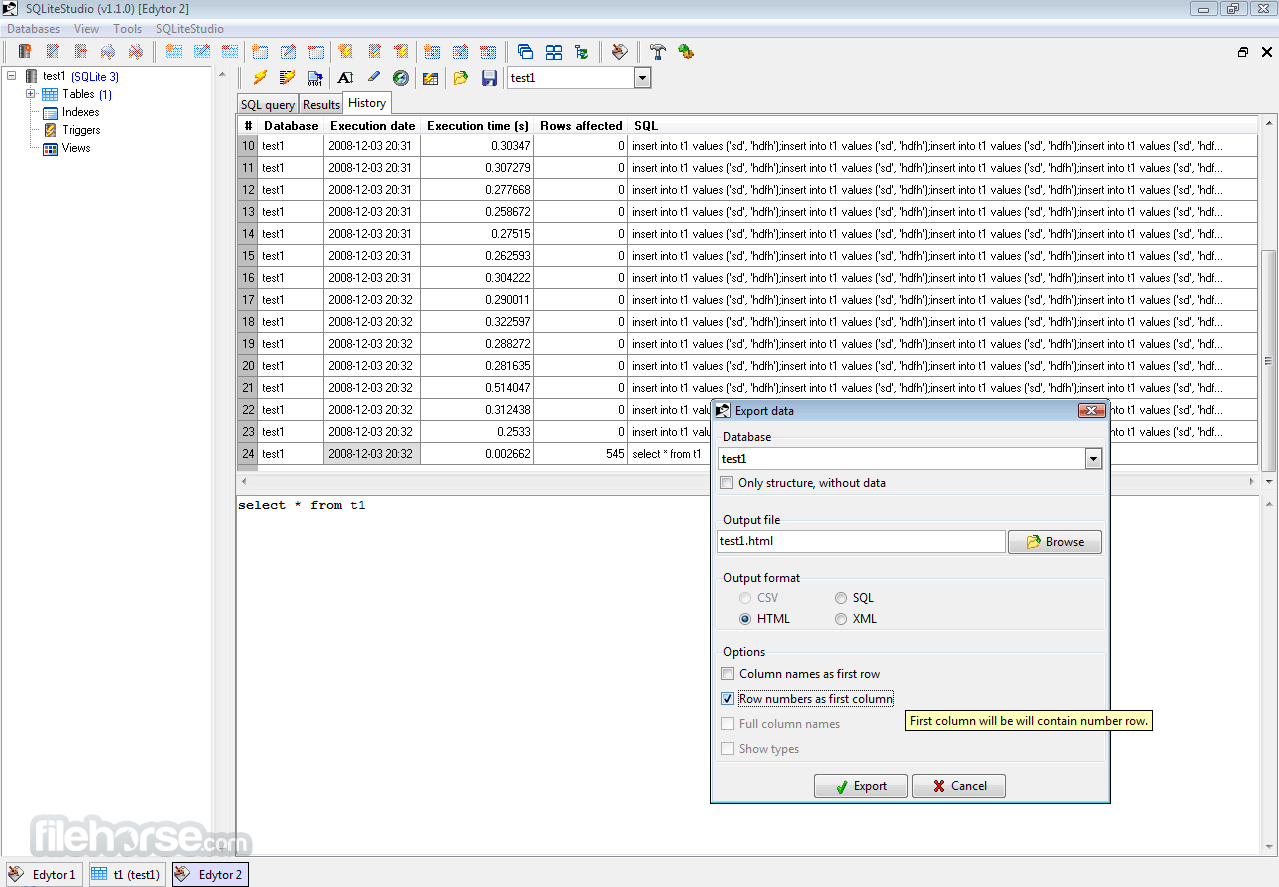Click the new table icon in toolbar
The image size is (1279, 887).
tap(173, 51)
